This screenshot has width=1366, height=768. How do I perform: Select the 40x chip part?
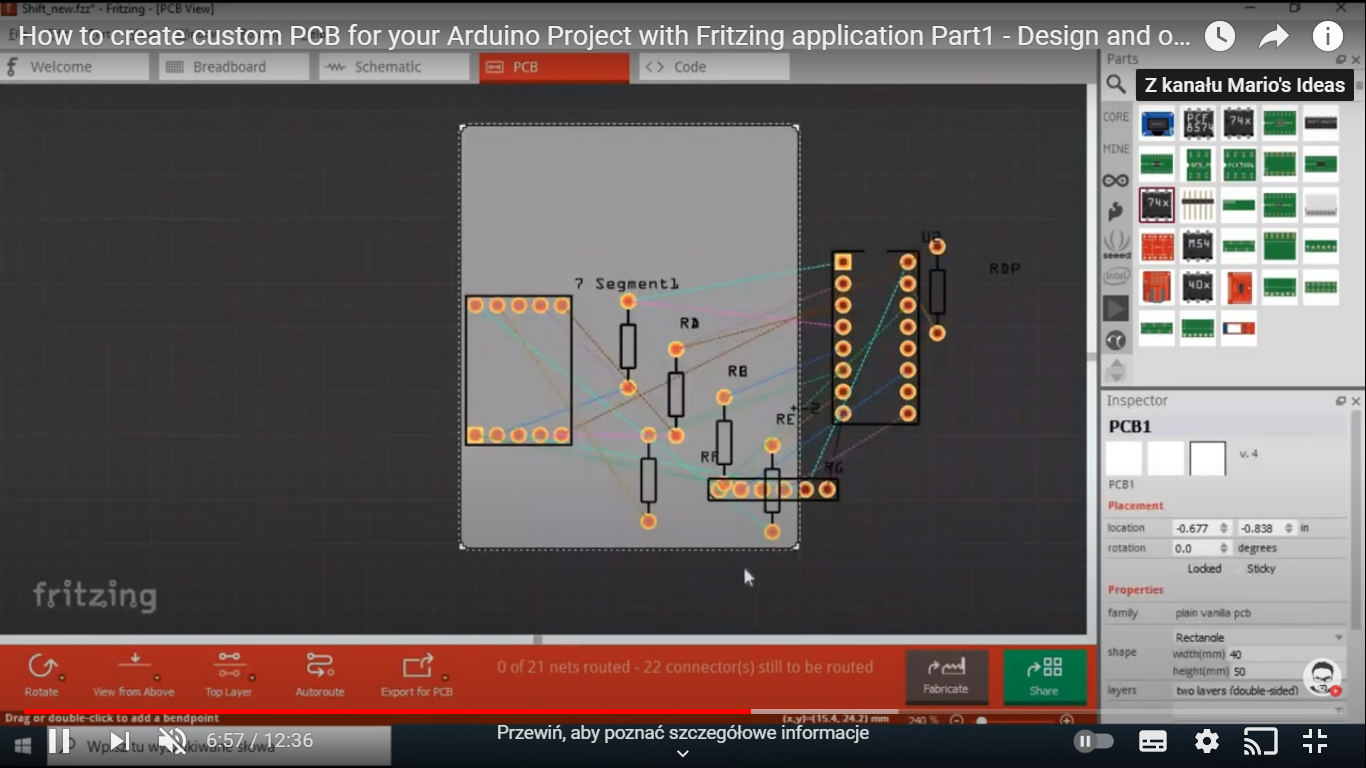pyautogui.click(x=1198, y=286)
